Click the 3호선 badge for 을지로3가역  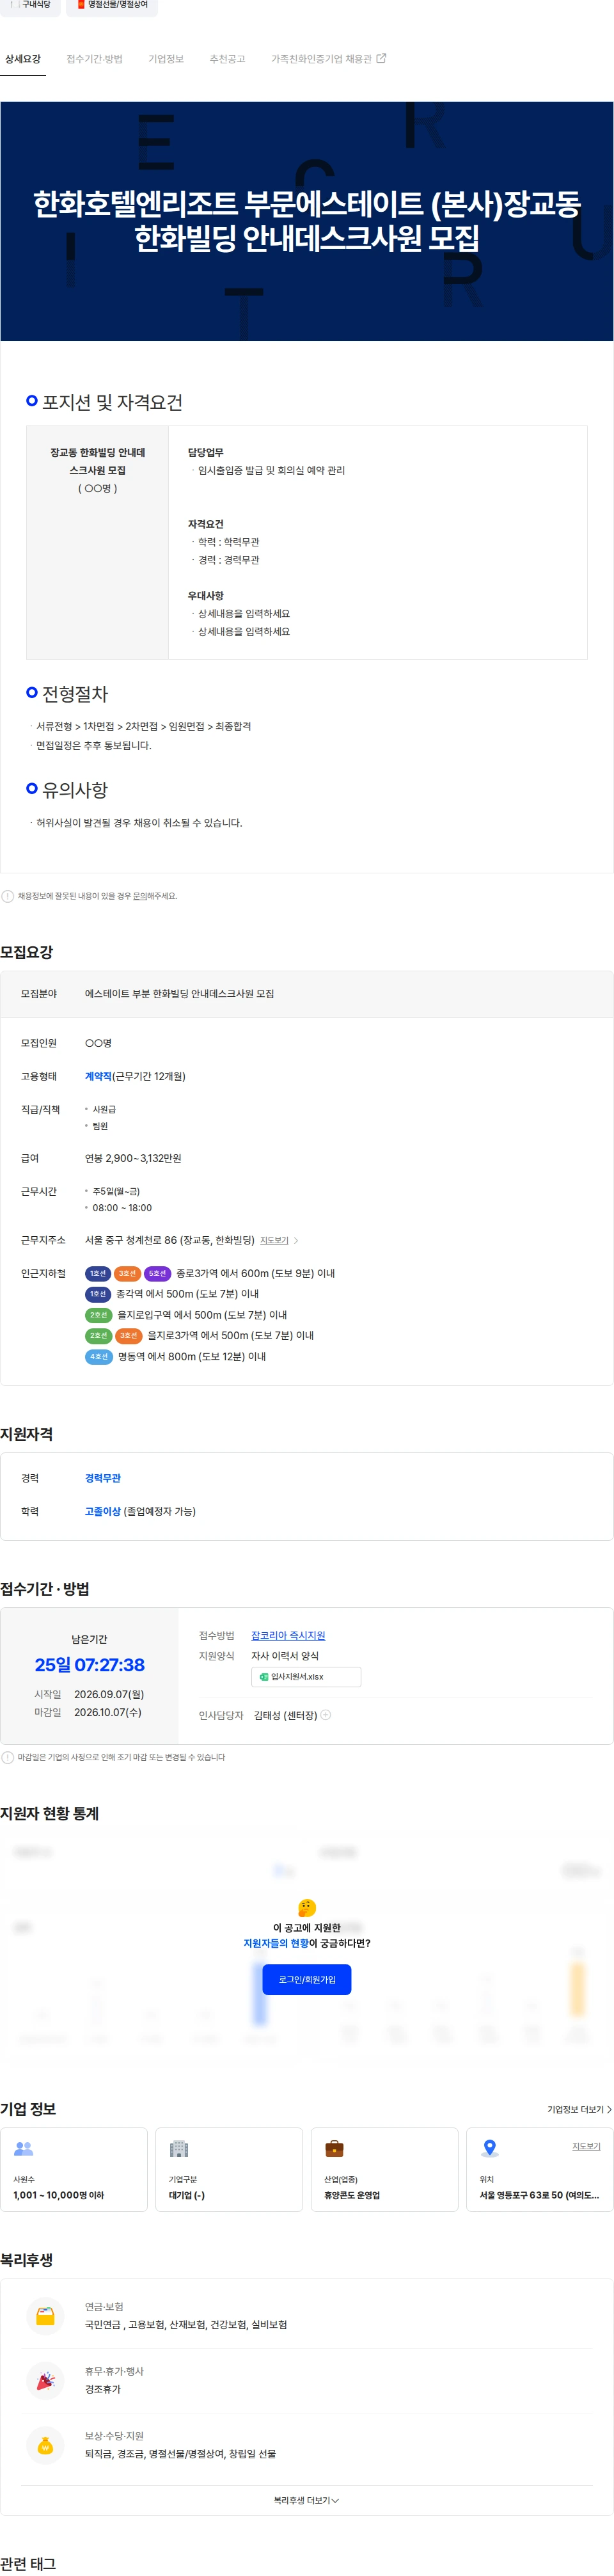128,1335
